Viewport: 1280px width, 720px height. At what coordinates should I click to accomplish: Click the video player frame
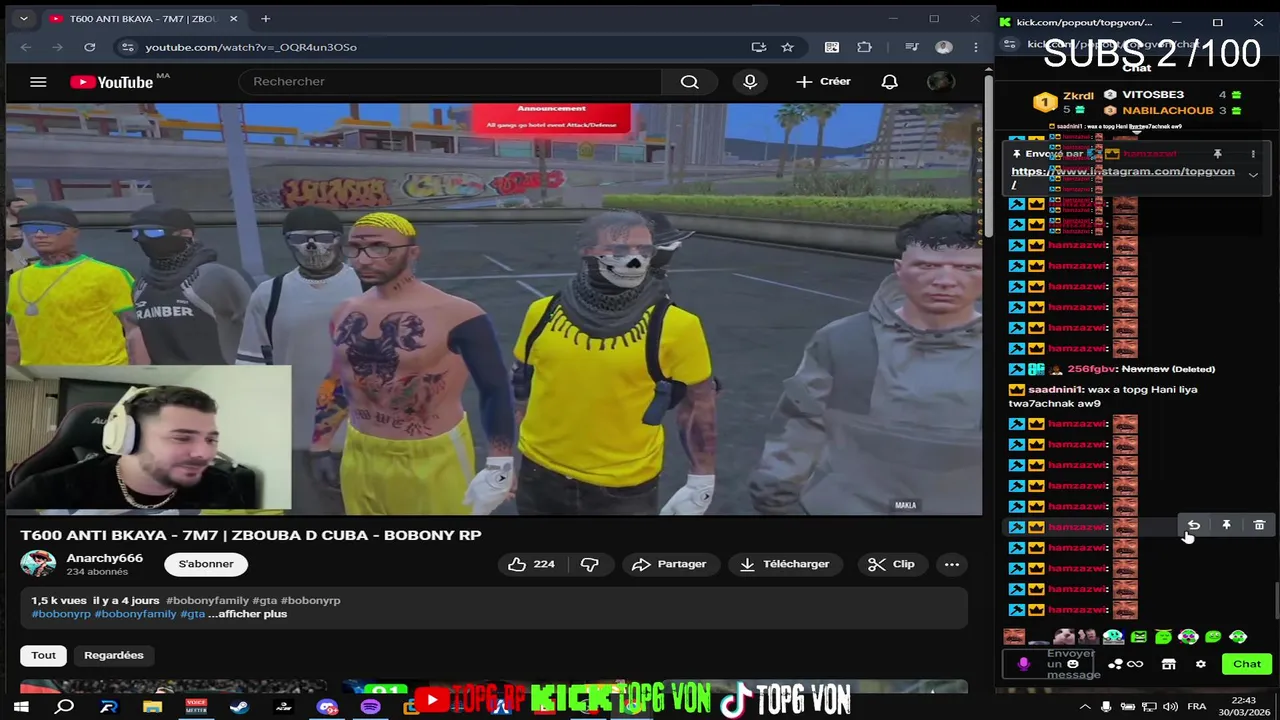point(494,309)
